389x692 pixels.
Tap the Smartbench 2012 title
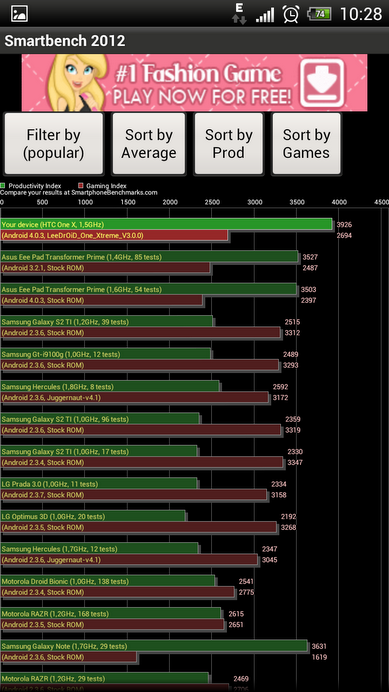coord(65,41)
